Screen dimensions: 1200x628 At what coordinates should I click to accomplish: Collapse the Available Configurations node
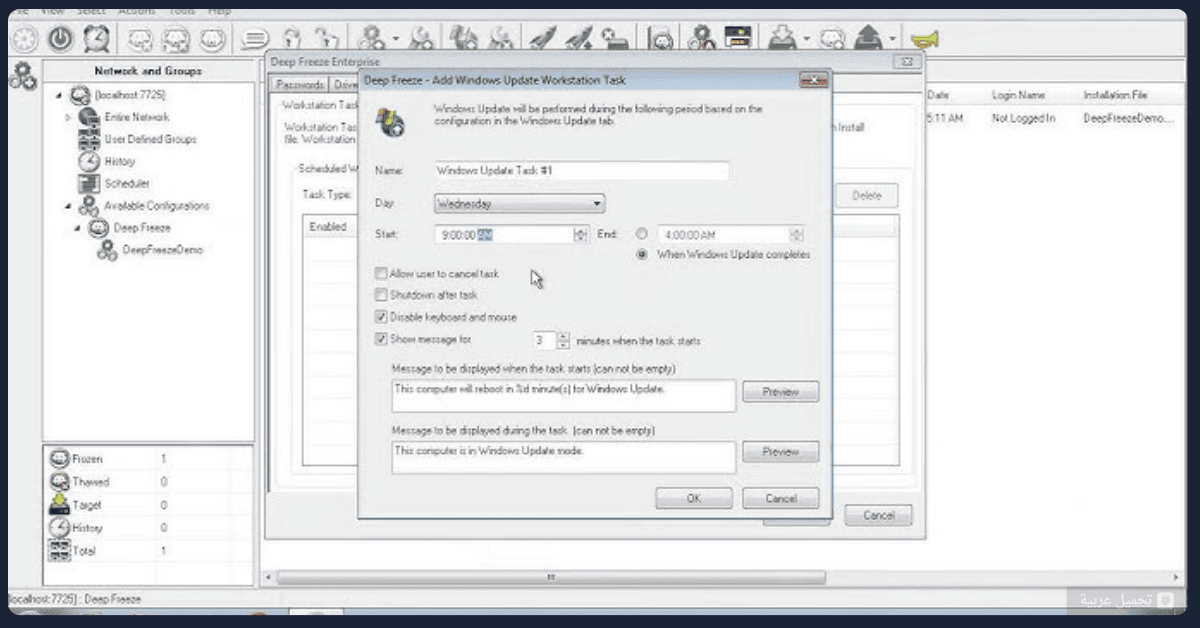point(68,206)
